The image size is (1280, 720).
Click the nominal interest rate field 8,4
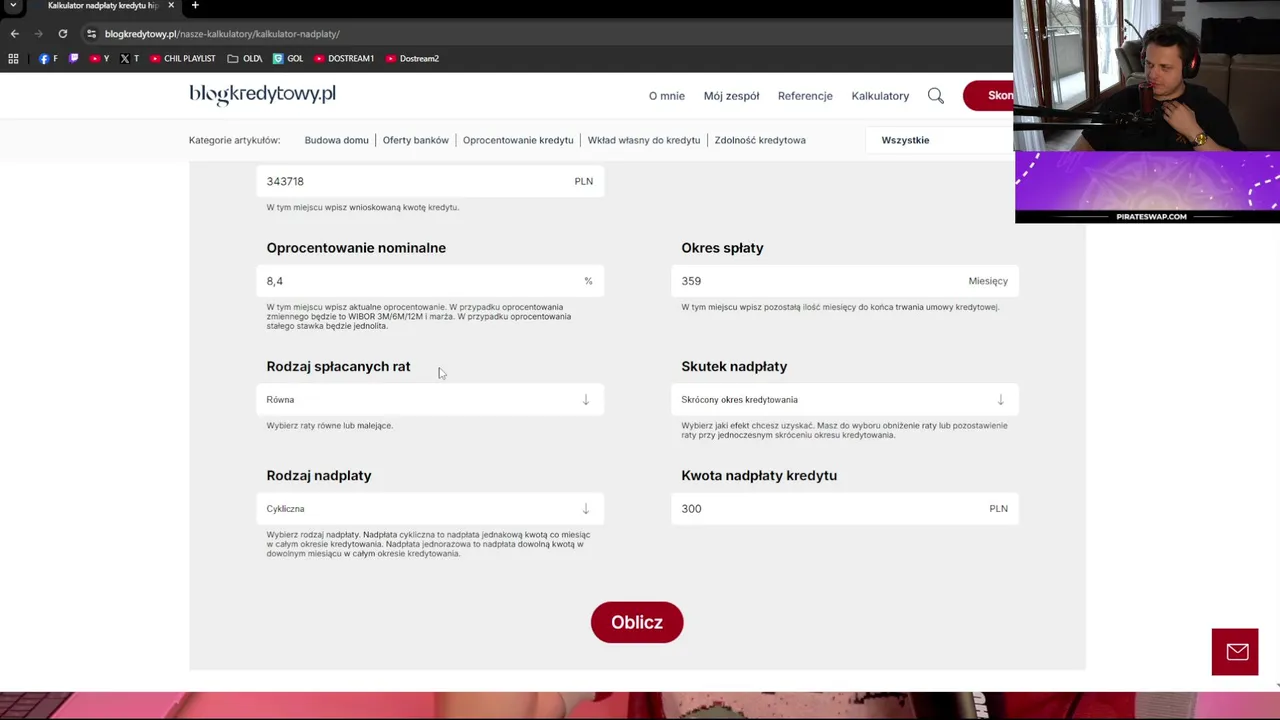(430, 281)
